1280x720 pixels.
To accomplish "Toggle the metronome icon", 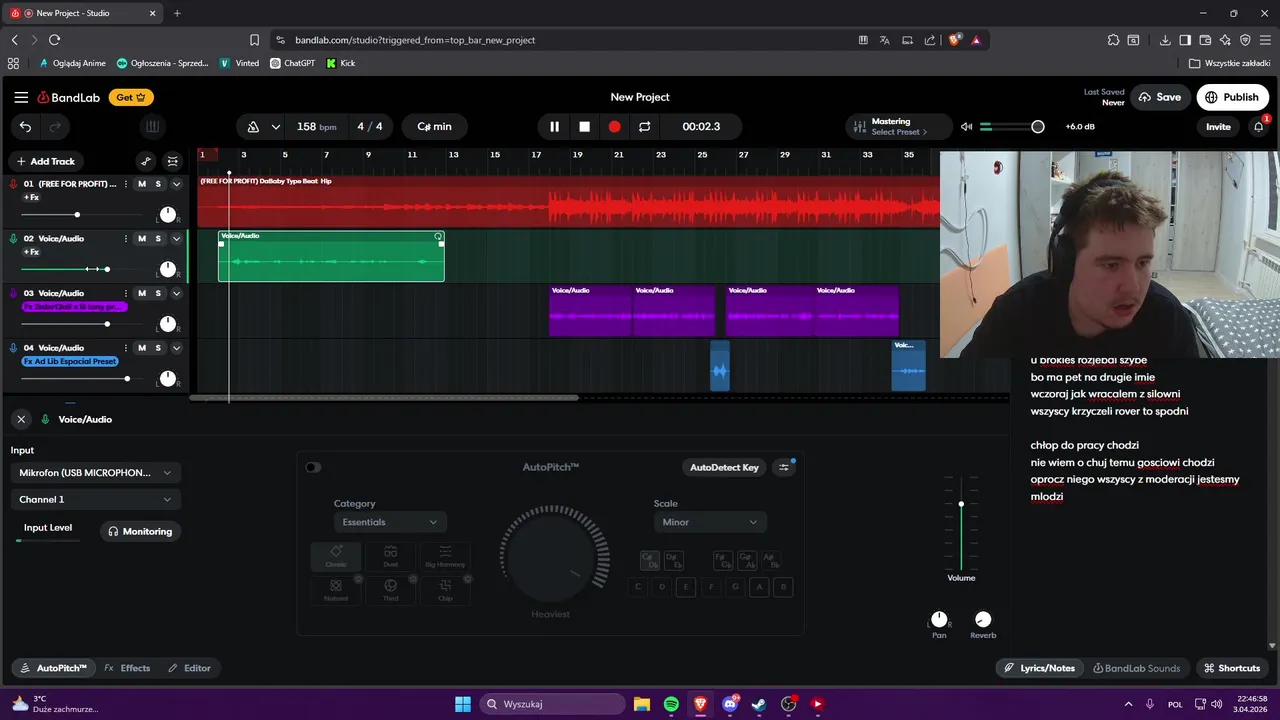I will click(x=253, y=127).
